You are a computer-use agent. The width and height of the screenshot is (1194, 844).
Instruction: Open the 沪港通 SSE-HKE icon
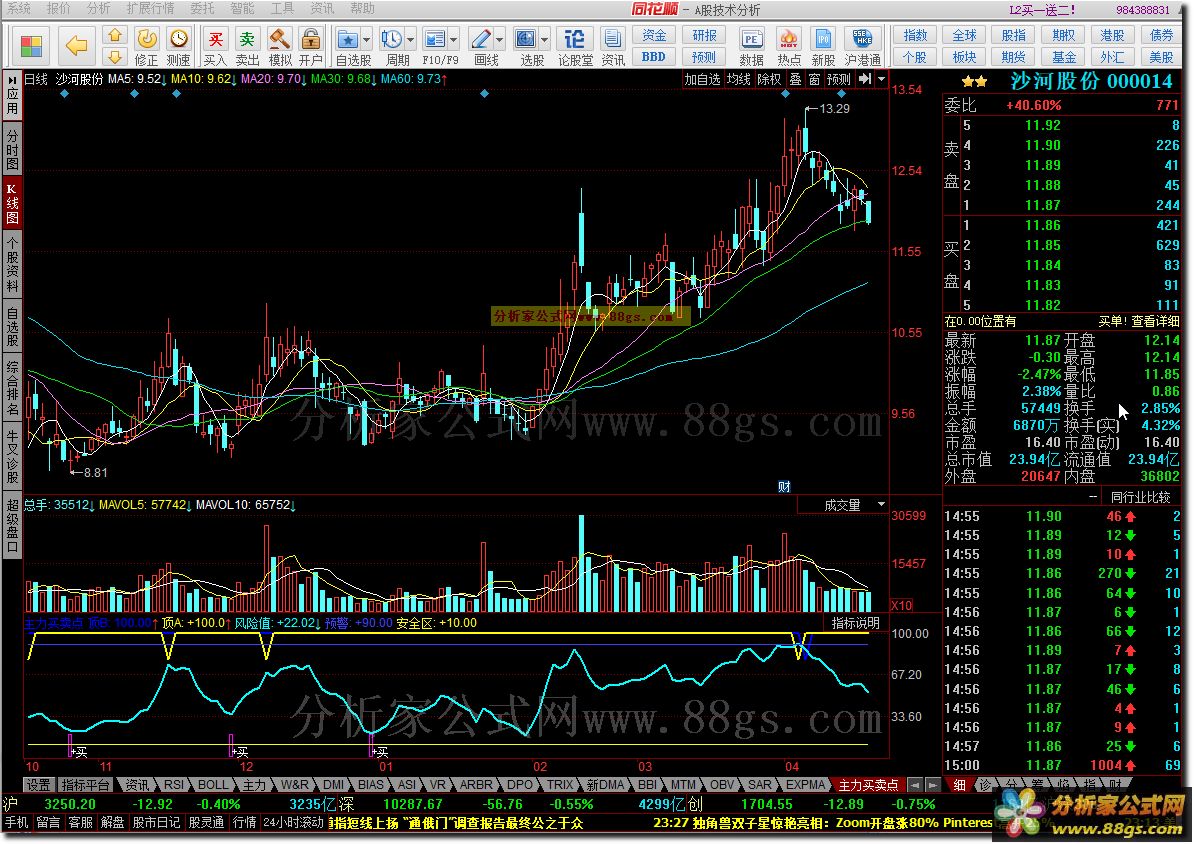pyautogui.click(x=862, y=46)
